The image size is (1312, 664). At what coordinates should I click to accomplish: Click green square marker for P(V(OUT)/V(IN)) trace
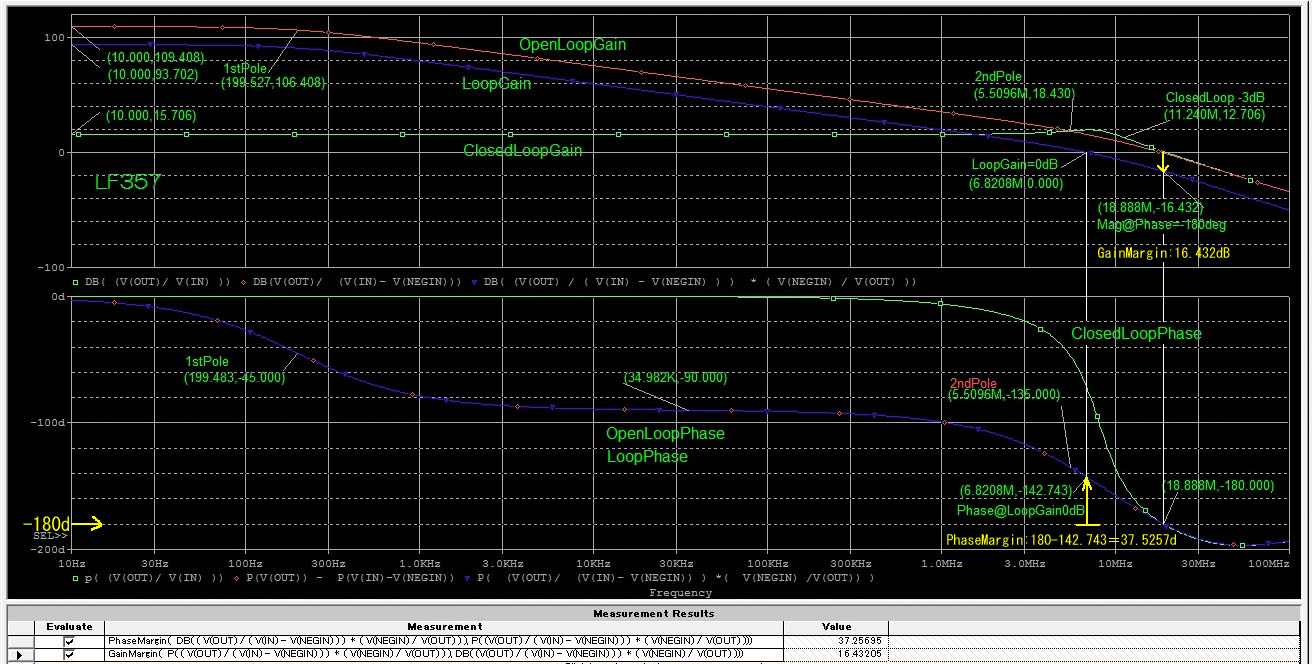pyautogui.click(x=76, y=578)
